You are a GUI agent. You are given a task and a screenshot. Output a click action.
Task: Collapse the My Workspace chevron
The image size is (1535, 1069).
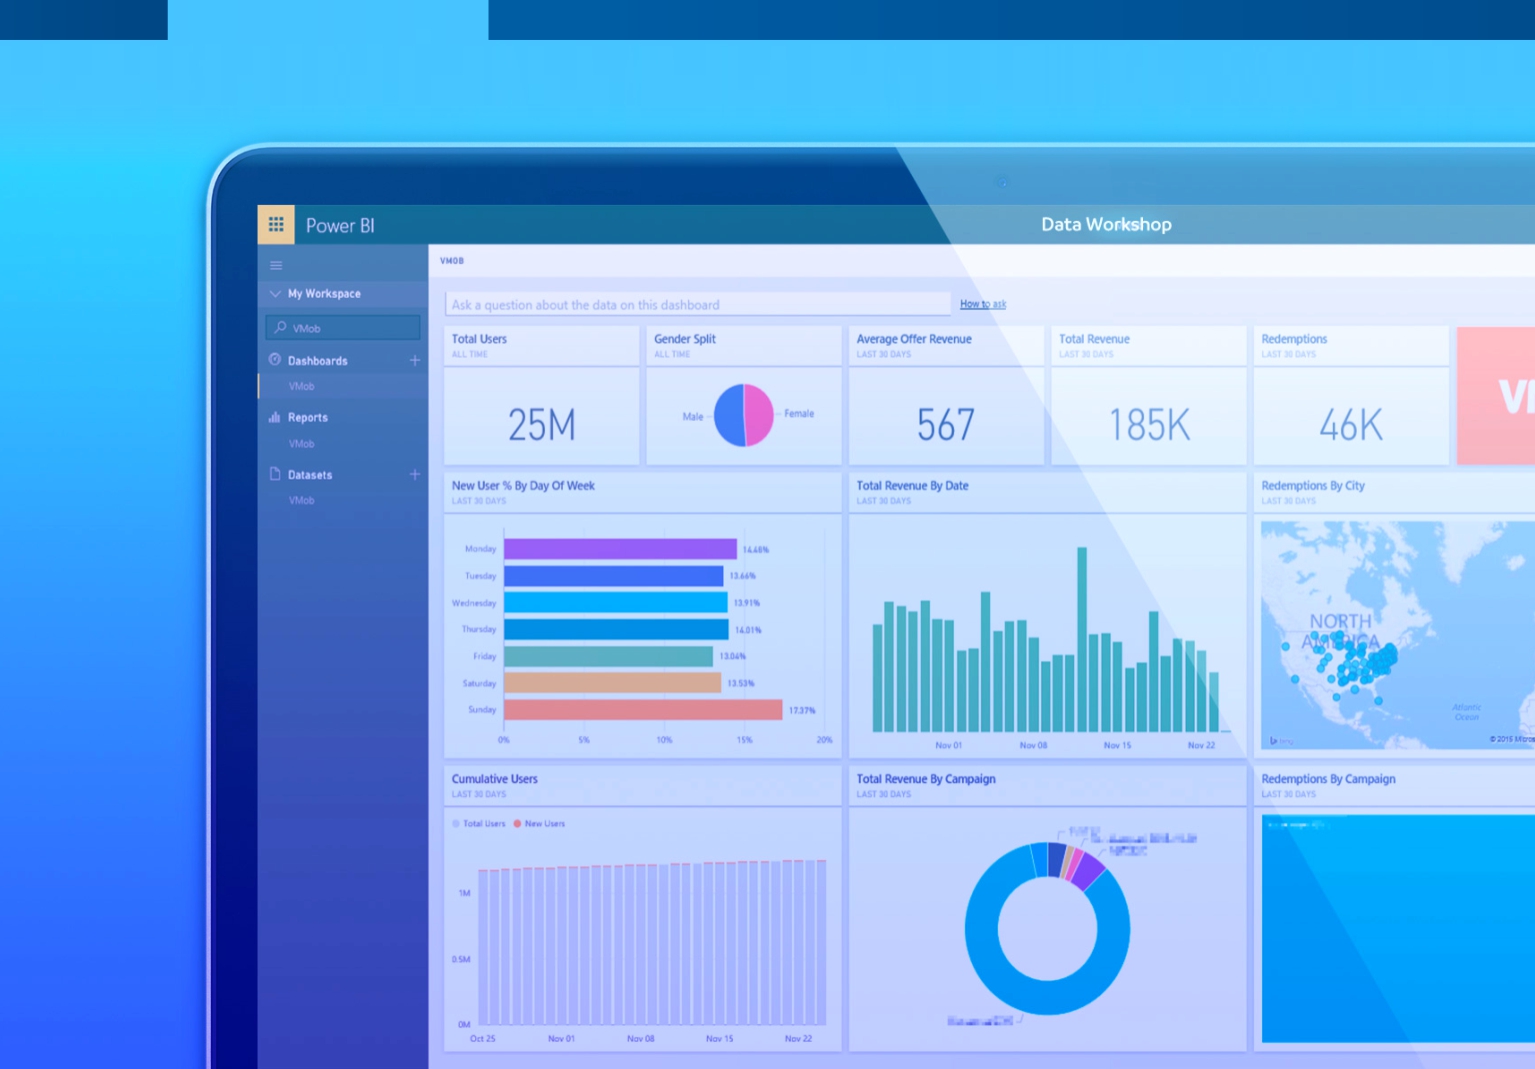(x=275, y=294)
